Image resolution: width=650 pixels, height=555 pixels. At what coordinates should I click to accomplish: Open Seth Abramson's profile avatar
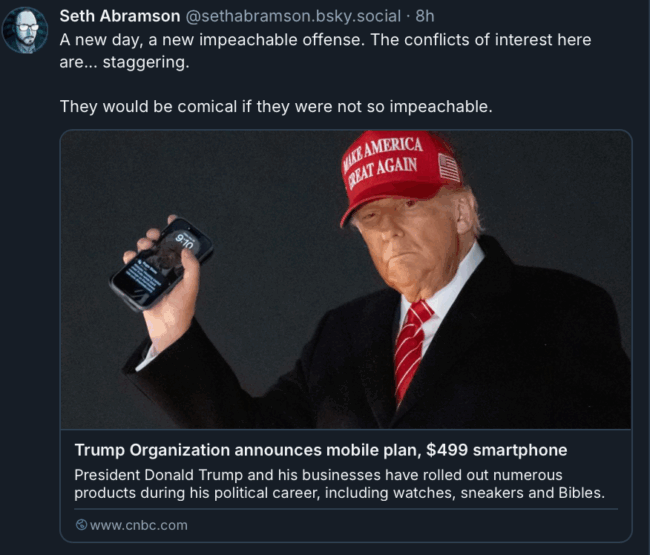click(x=25, y=30)
